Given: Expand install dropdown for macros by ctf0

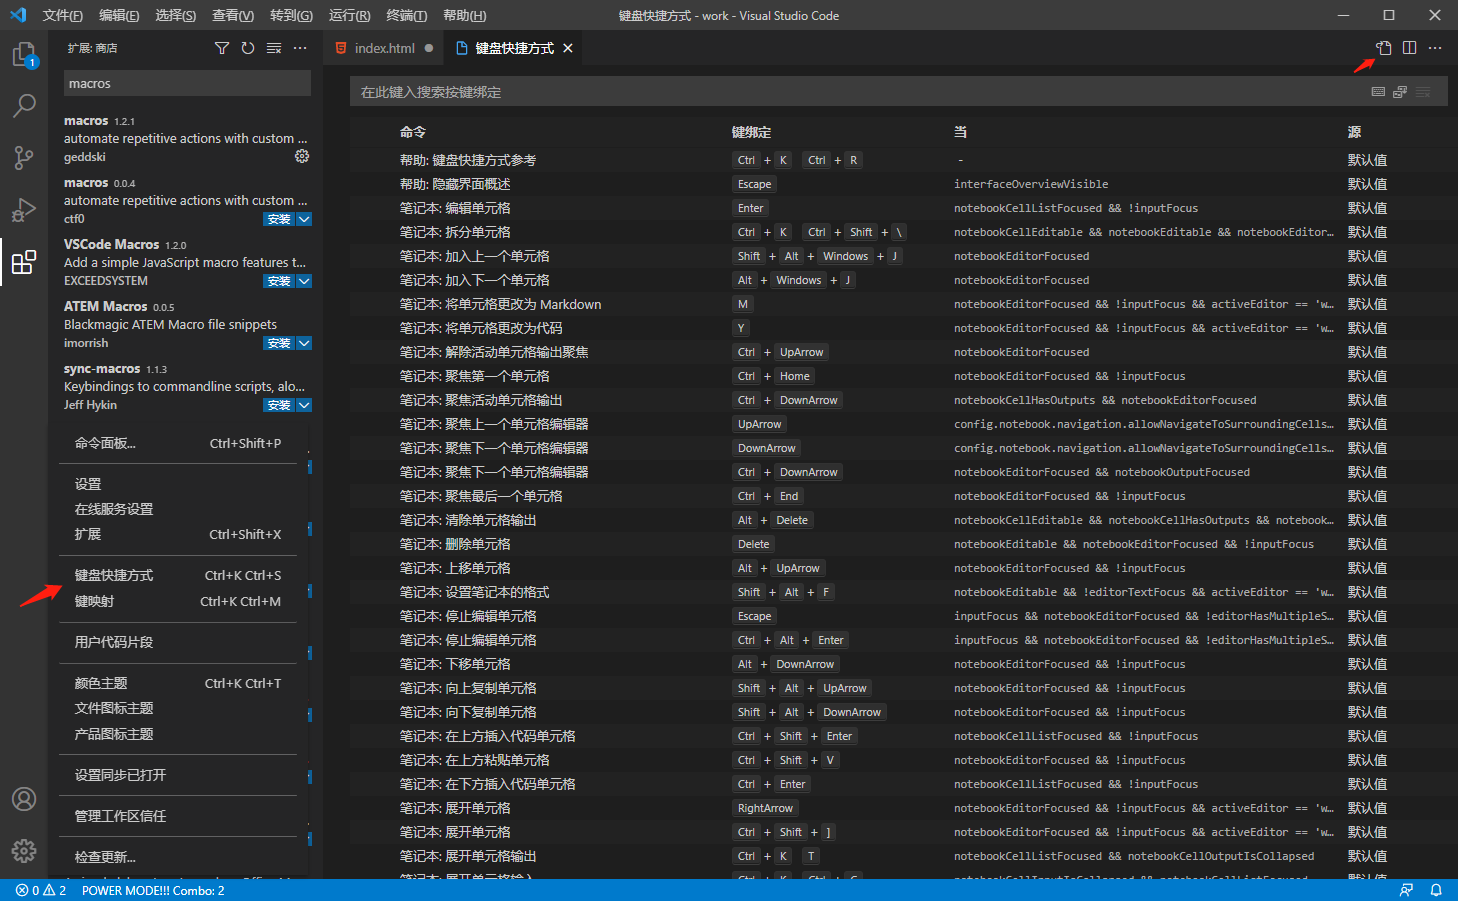Looking at the screenshot, I should 304,219.
